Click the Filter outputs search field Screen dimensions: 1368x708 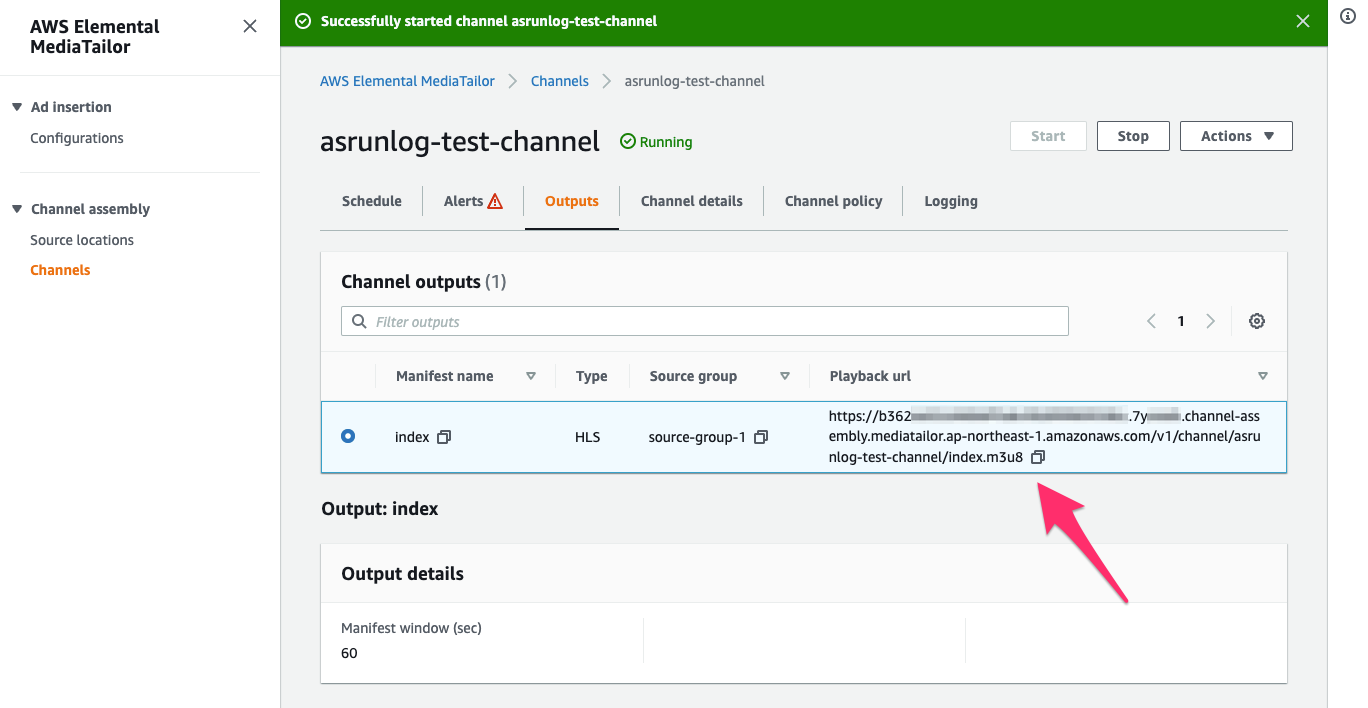[x=705, y=321]
